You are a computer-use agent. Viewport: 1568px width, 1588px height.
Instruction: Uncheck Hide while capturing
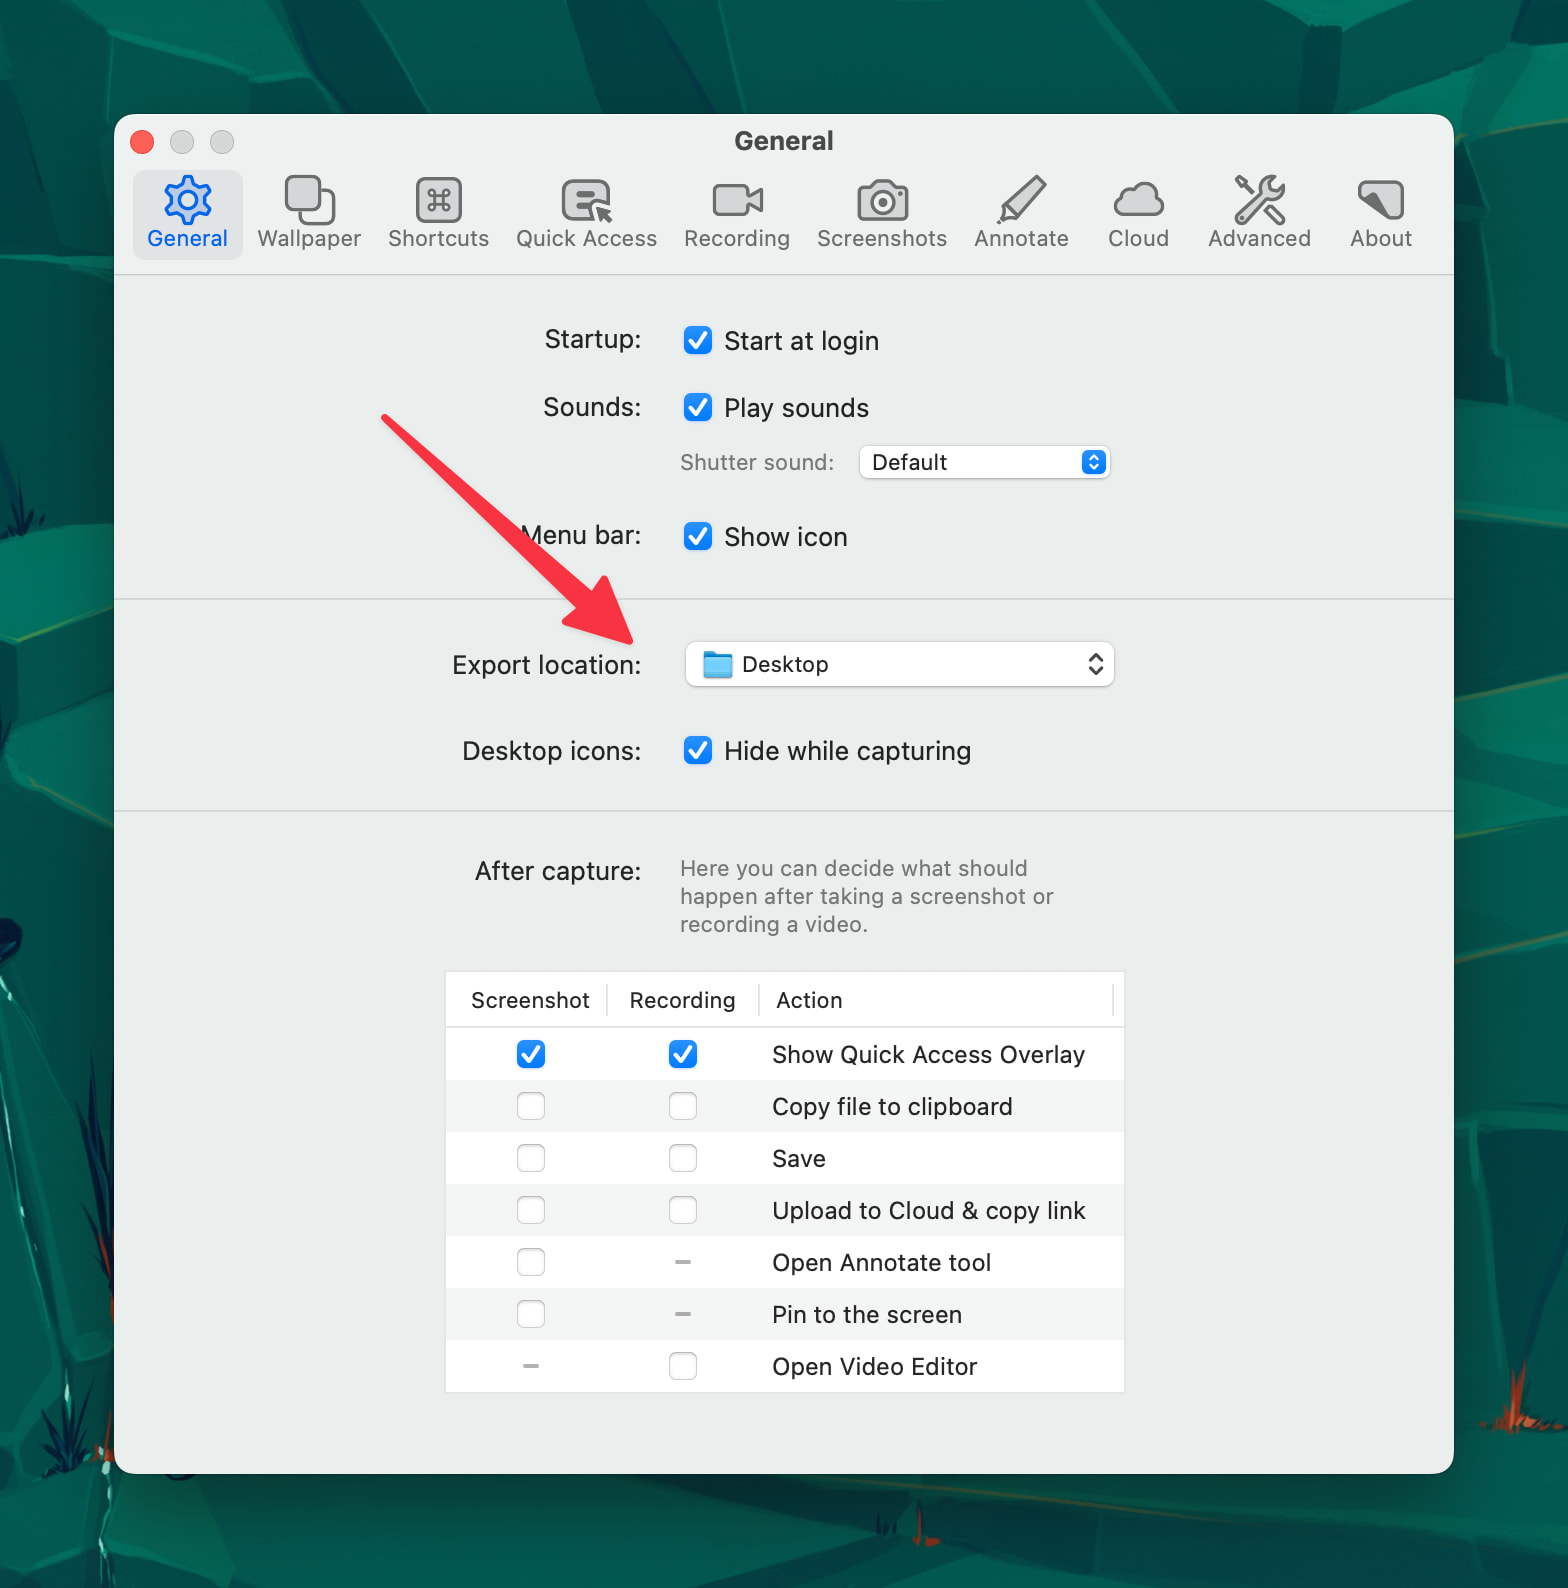click(698, 751)
